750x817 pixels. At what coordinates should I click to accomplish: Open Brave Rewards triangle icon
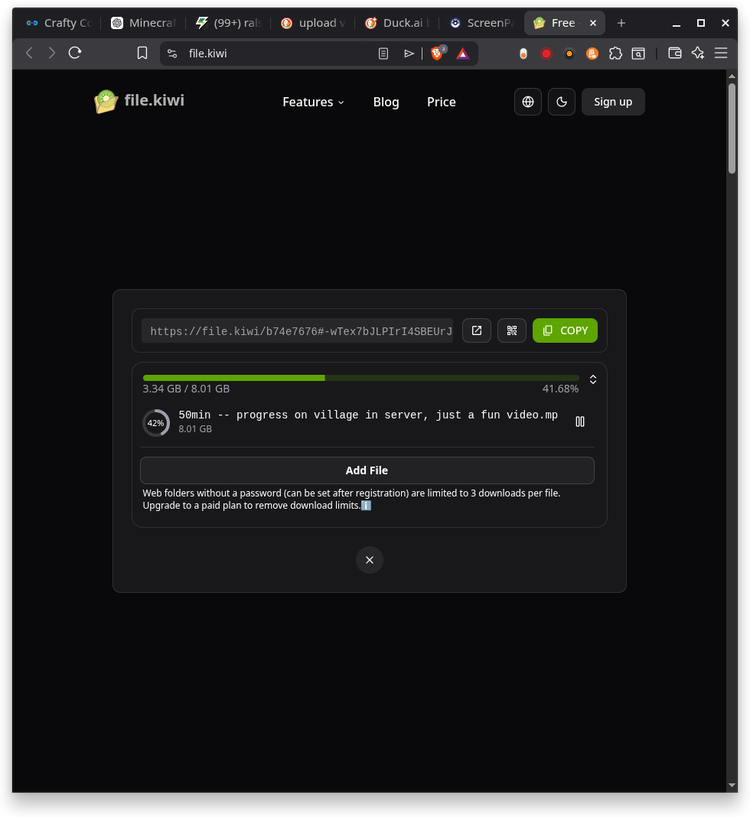463,53
